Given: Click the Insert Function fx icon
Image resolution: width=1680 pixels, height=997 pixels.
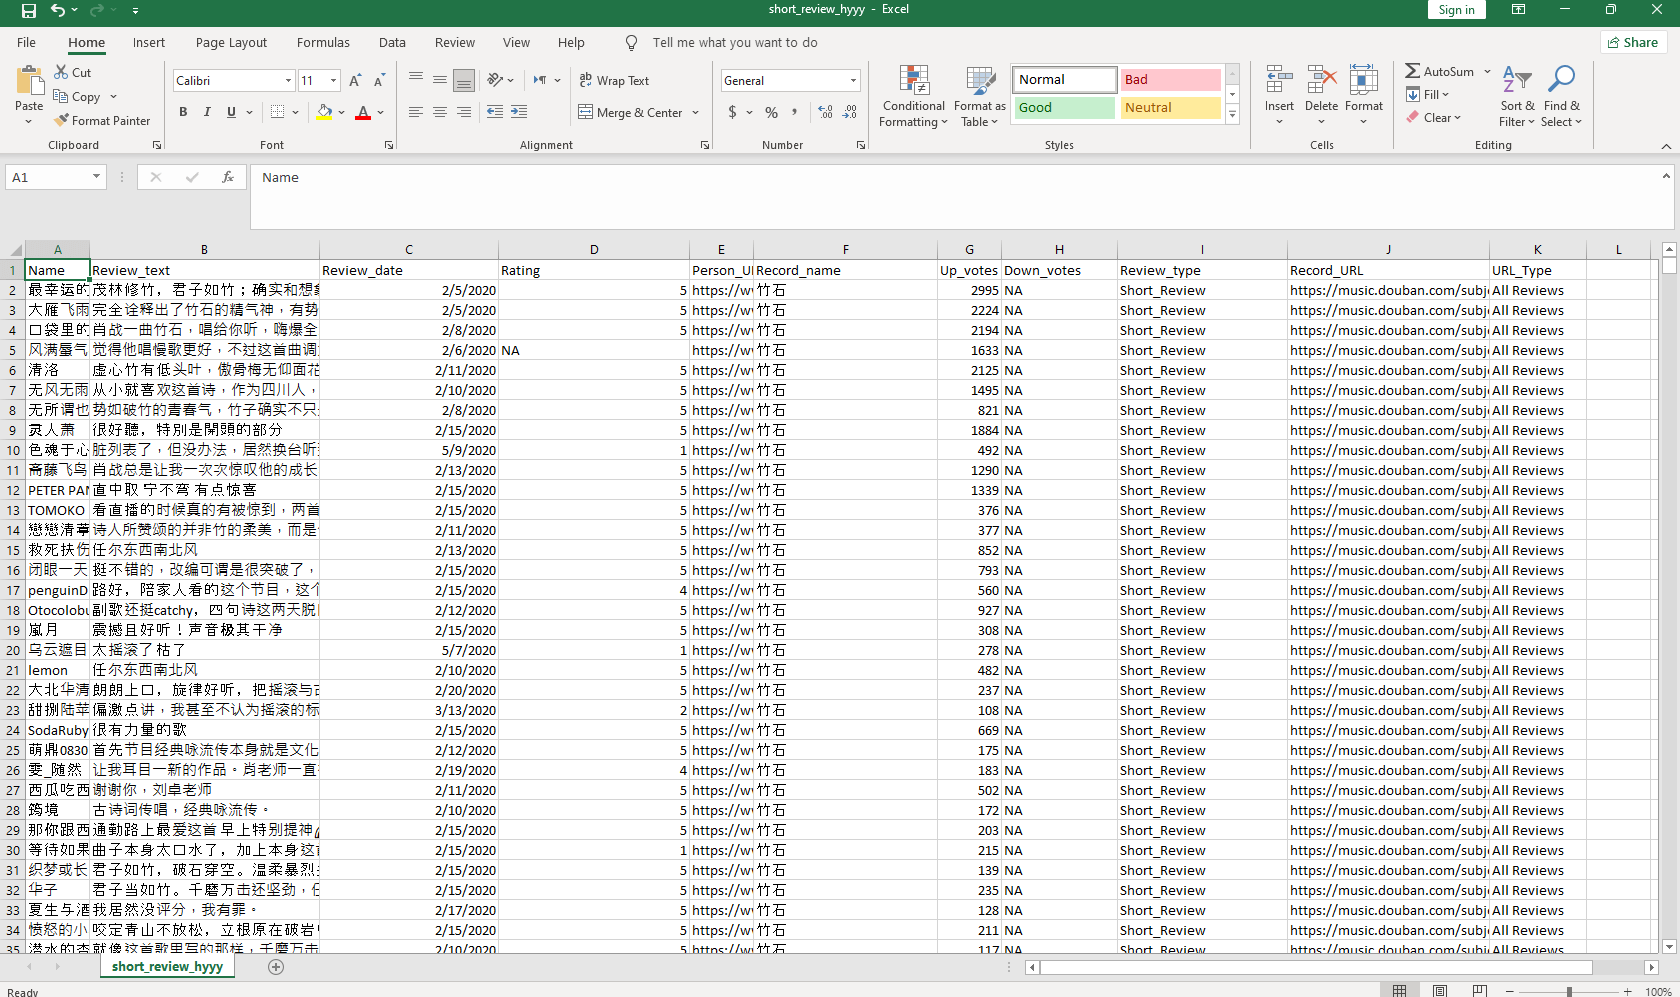Looking at the screenshot, I should tap(228, 177).
